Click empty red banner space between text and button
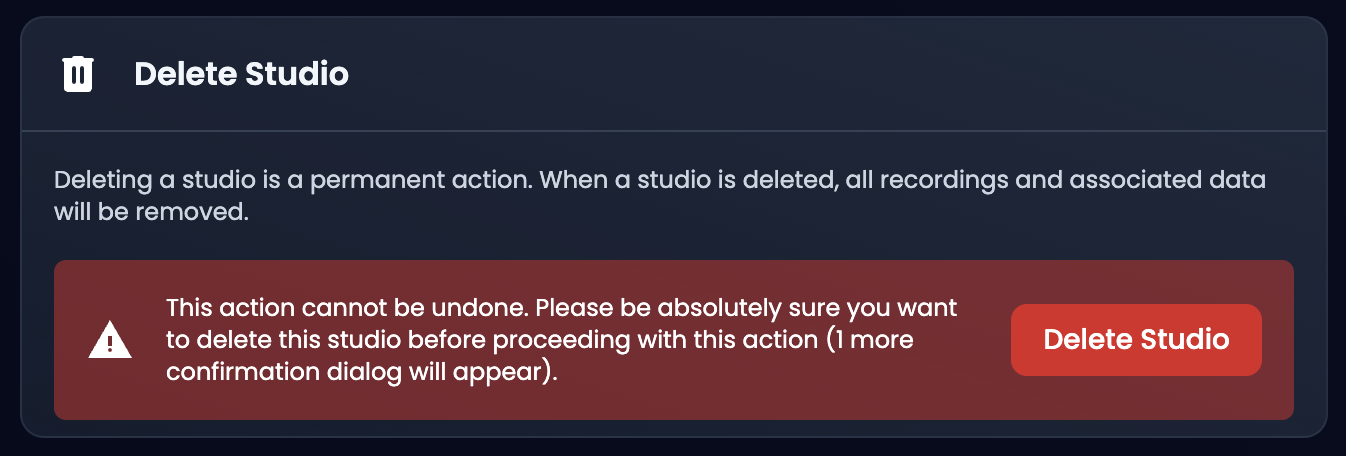The width and height of the screenshot is (1346, 456). (984, 340)
